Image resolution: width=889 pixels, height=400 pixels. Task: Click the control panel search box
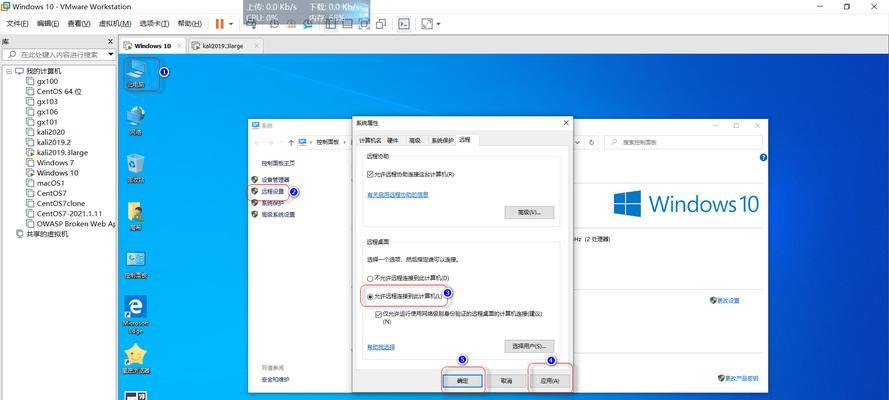click(684, 142)
